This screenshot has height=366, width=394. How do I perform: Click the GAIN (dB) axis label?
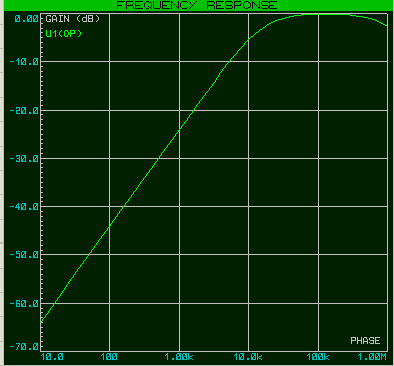[x=73, y=19]
